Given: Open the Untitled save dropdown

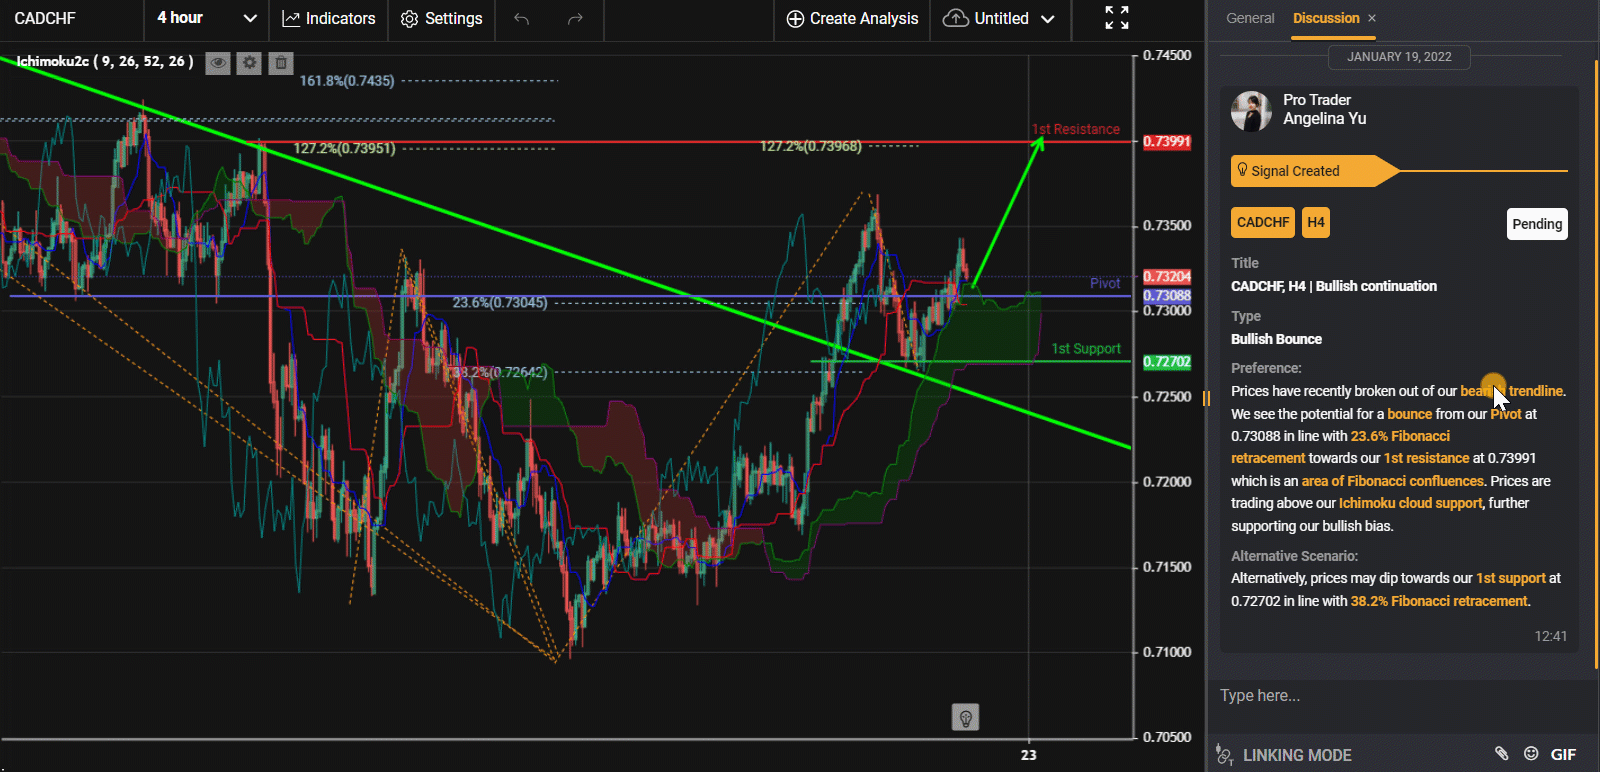Looking at the screenshot, I should pos(999,18).
